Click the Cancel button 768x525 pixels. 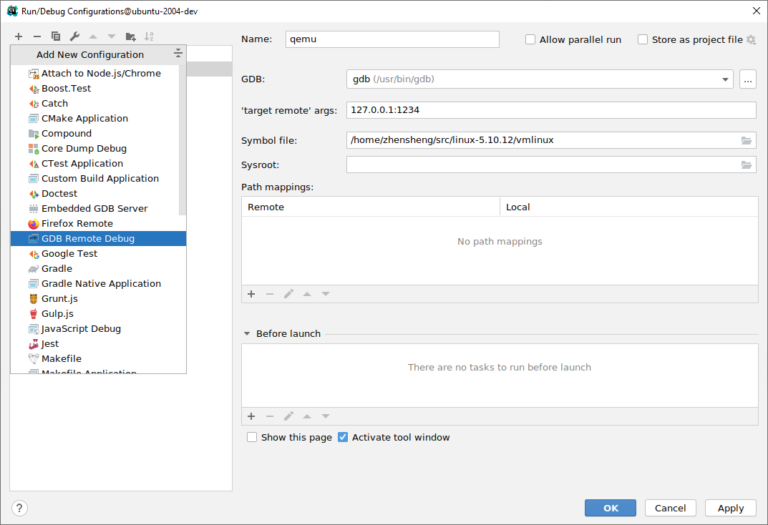(x=670, y=508)
